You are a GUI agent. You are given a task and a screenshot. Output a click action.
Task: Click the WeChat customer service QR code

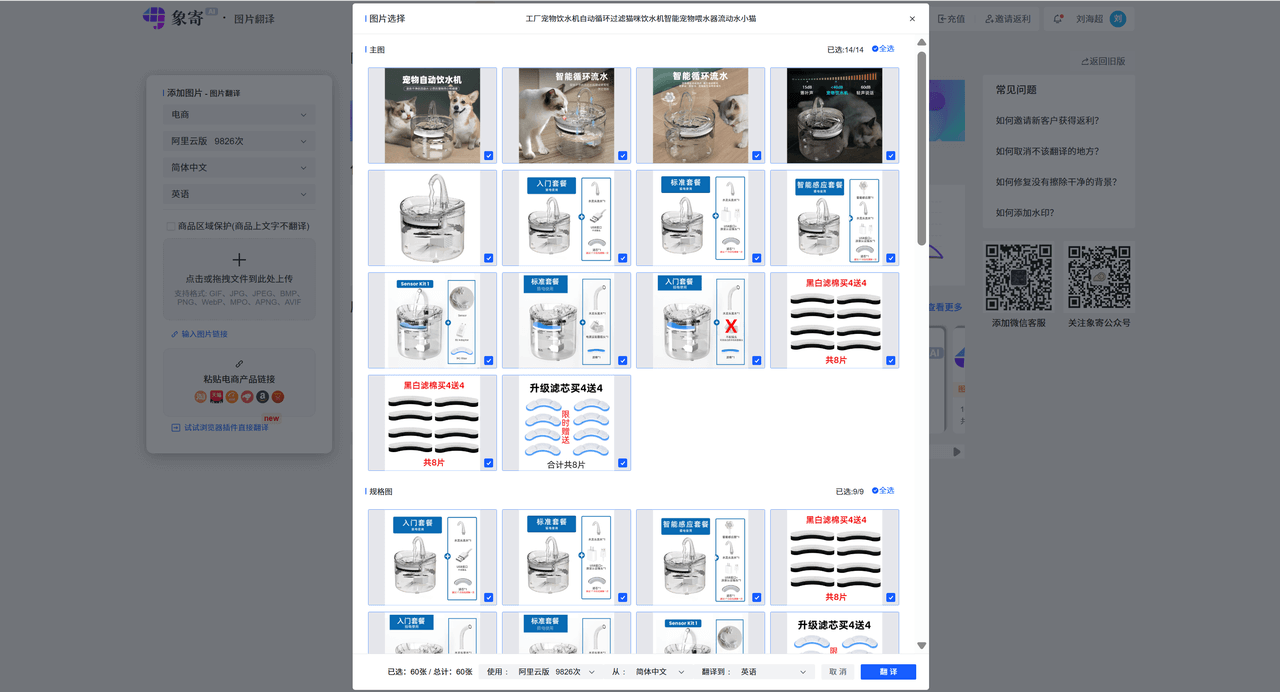point(1018,277)
